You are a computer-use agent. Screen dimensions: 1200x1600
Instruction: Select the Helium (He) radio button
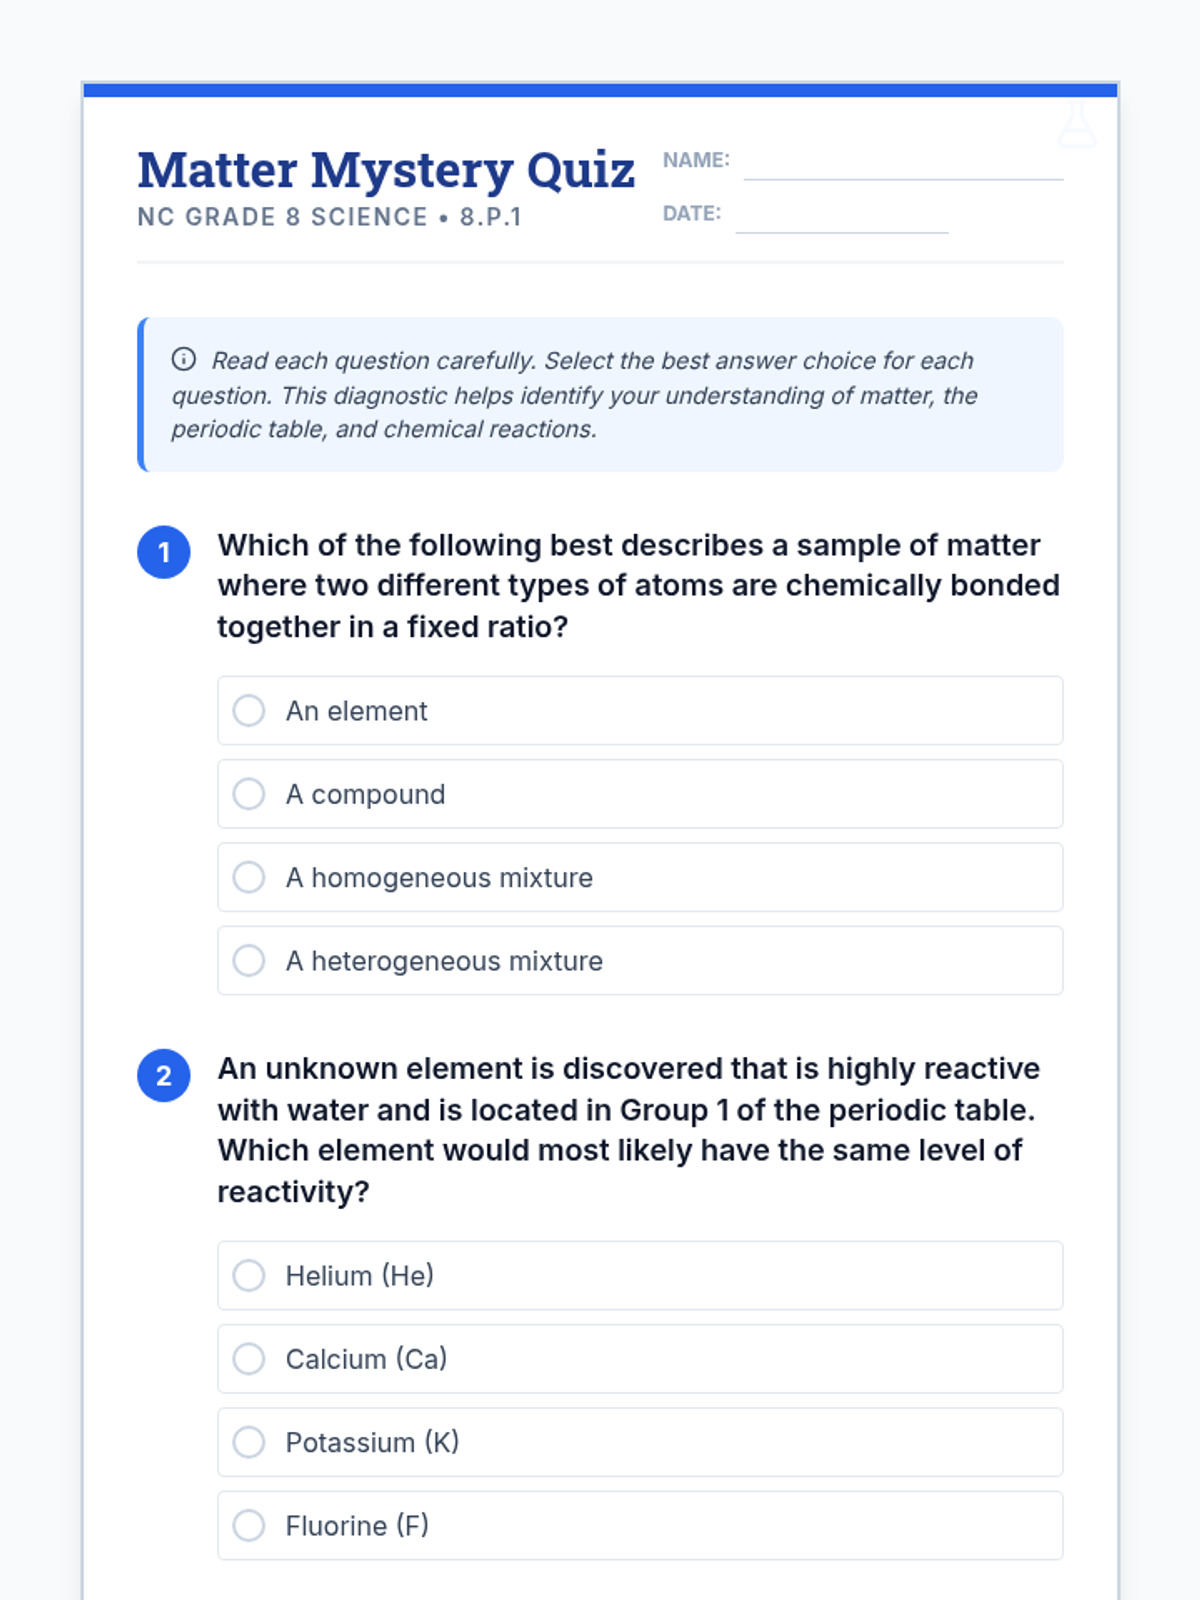pos(249,1275)
